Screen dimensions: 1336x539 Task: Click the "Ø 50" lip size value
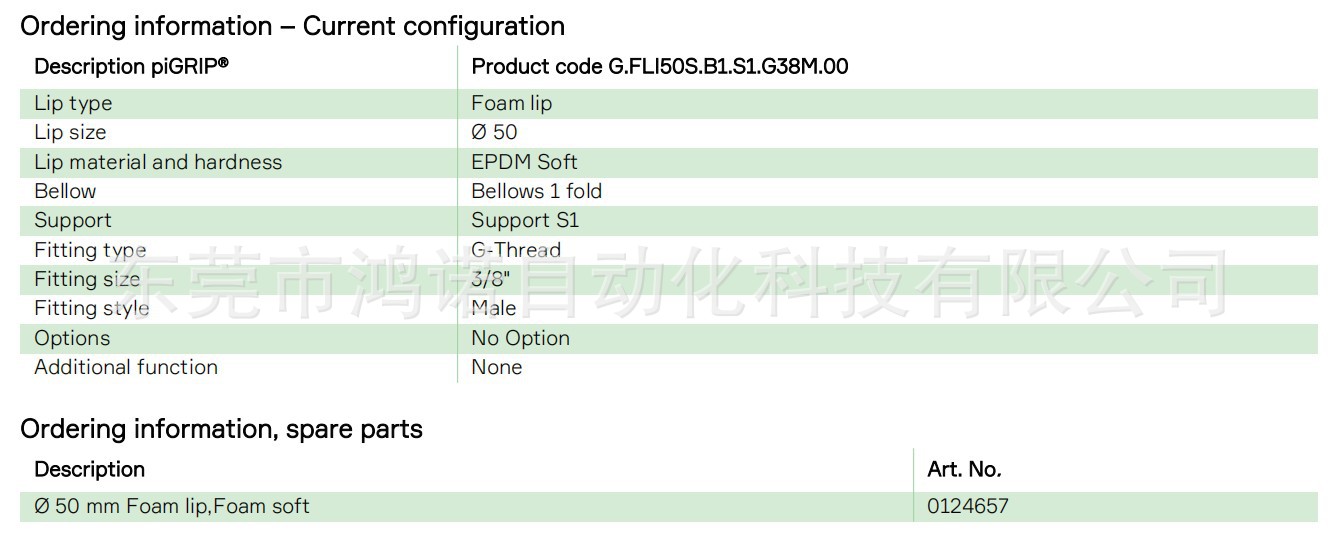[494, 132]
